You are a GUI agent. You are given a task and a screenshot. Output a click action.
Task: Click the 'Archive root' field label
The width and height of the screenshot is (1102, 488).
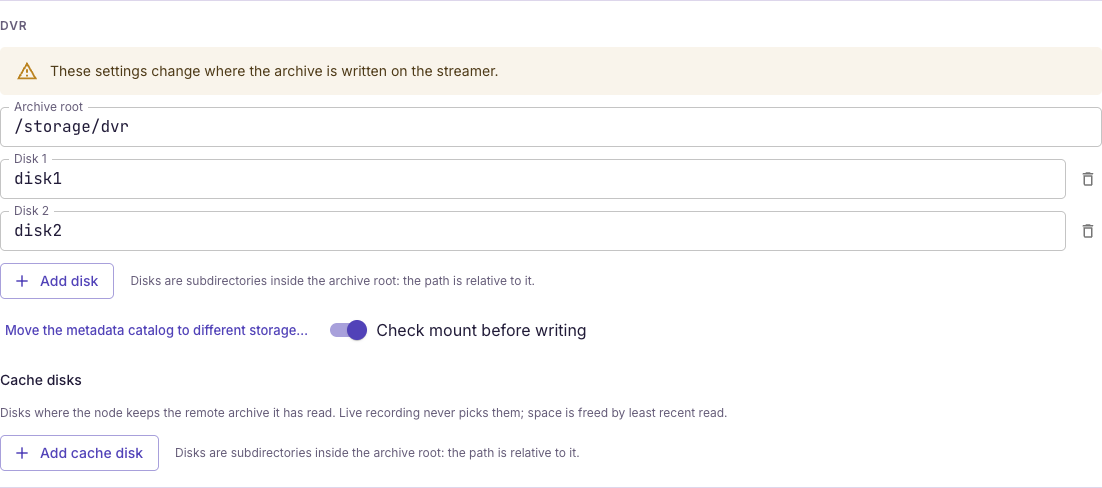48,107
